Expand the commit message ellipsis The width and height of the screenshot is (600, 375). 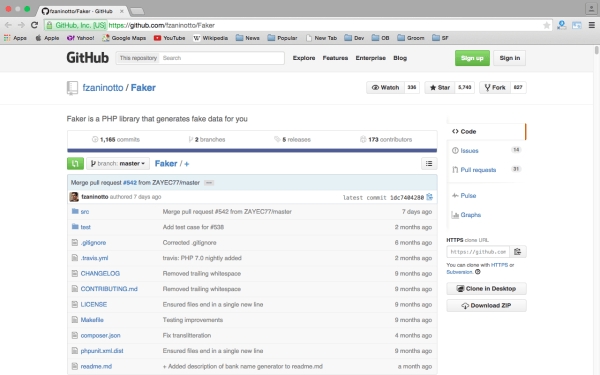[209, 183]
